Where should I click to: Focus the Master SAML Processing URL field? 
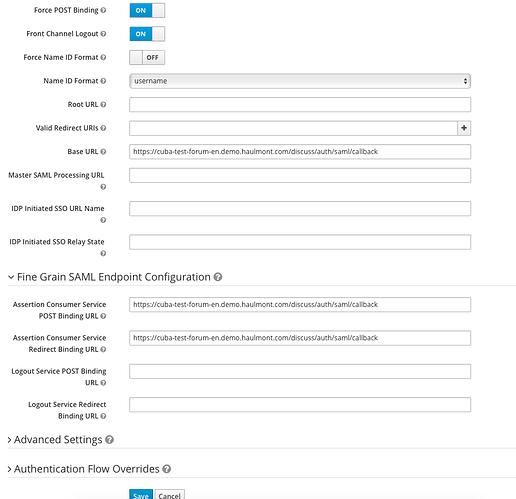[x=300, y=175]
